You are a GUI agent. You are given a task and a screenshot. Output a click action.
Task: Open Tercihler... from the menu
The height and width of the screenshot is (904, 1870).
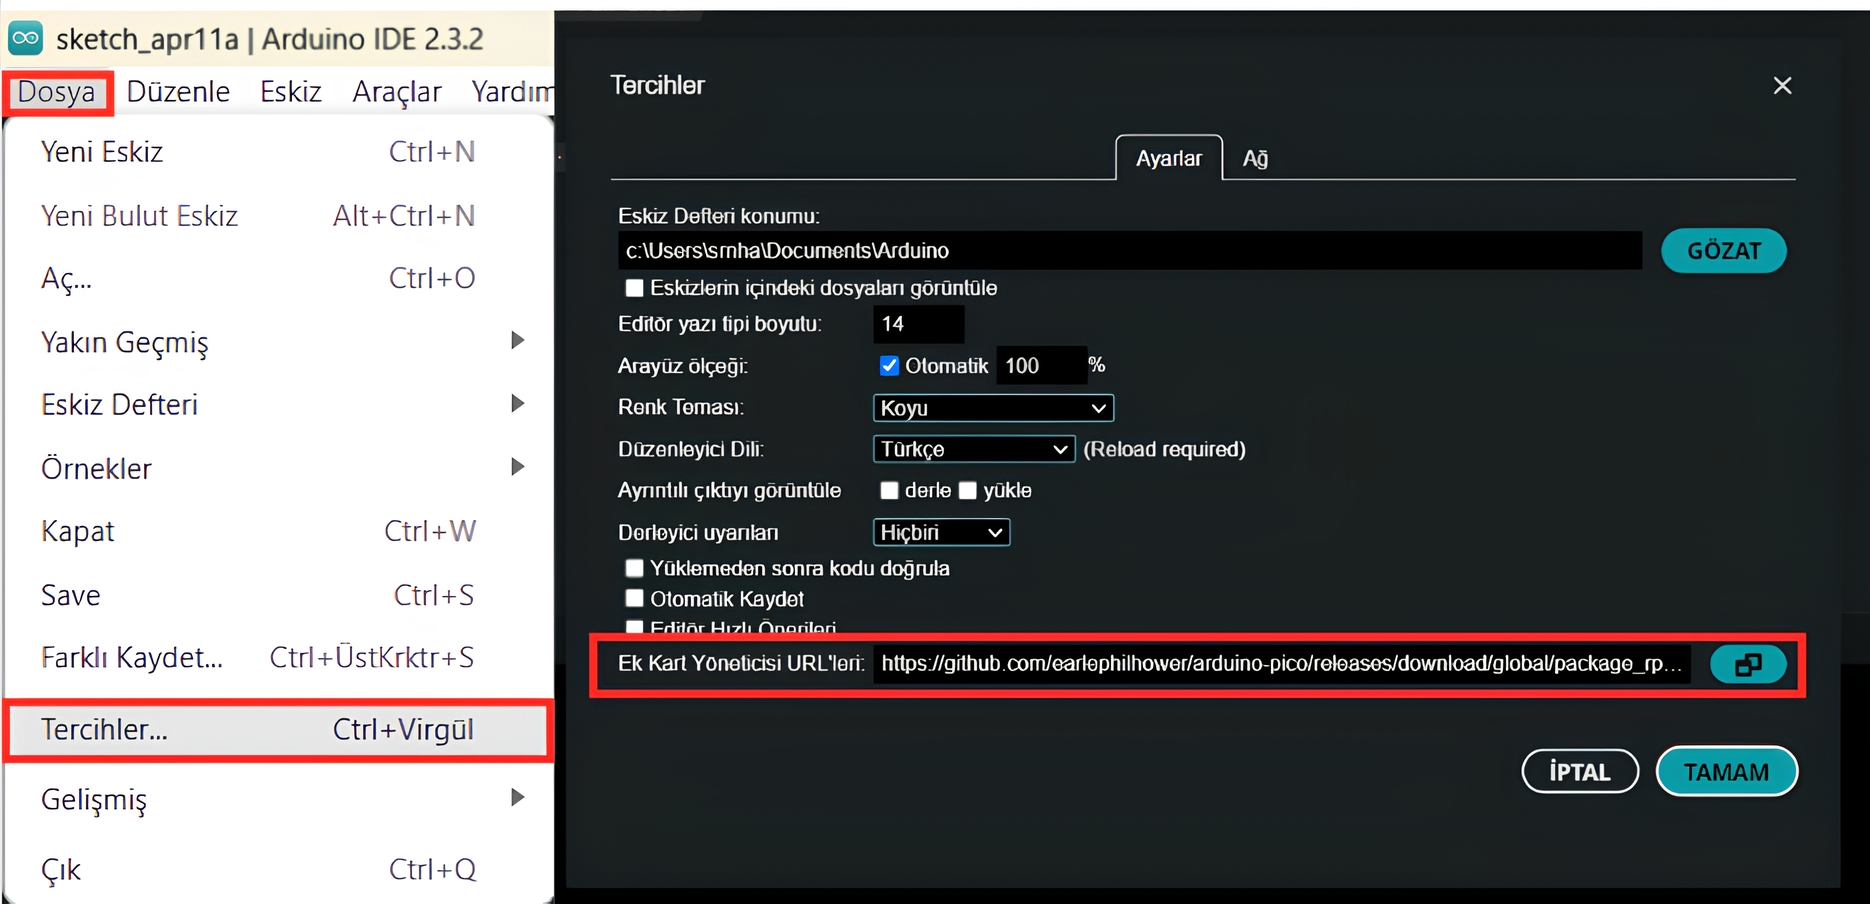point(278,730)
